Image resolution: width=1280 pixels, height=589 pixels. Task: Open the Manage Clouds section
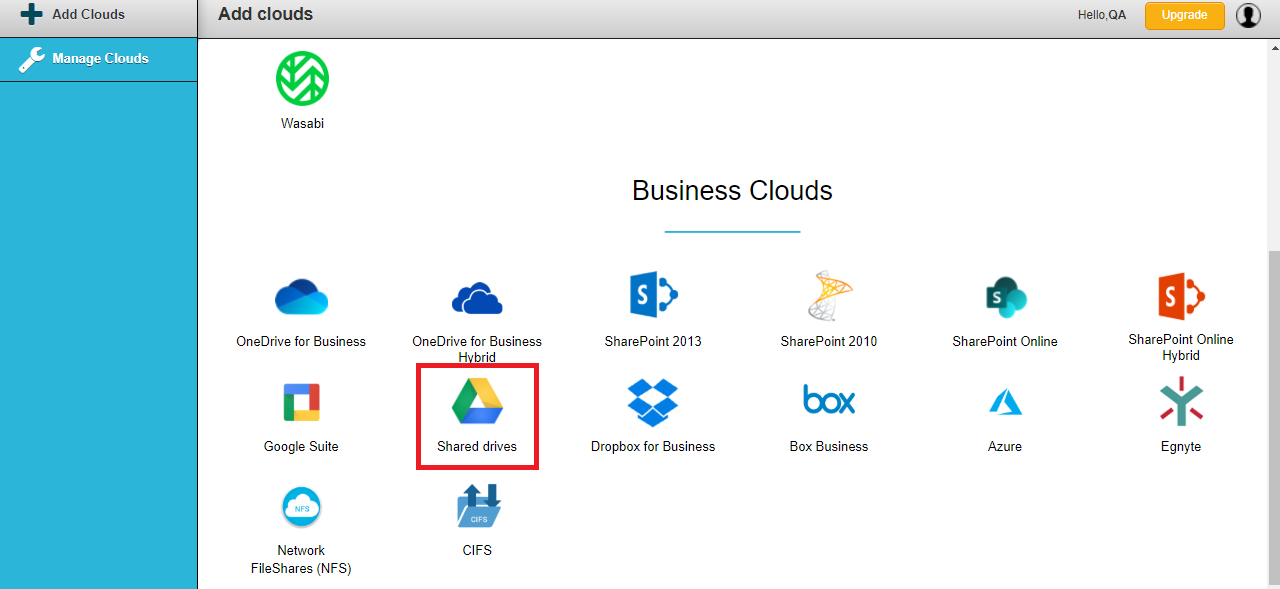coord(98,59)
